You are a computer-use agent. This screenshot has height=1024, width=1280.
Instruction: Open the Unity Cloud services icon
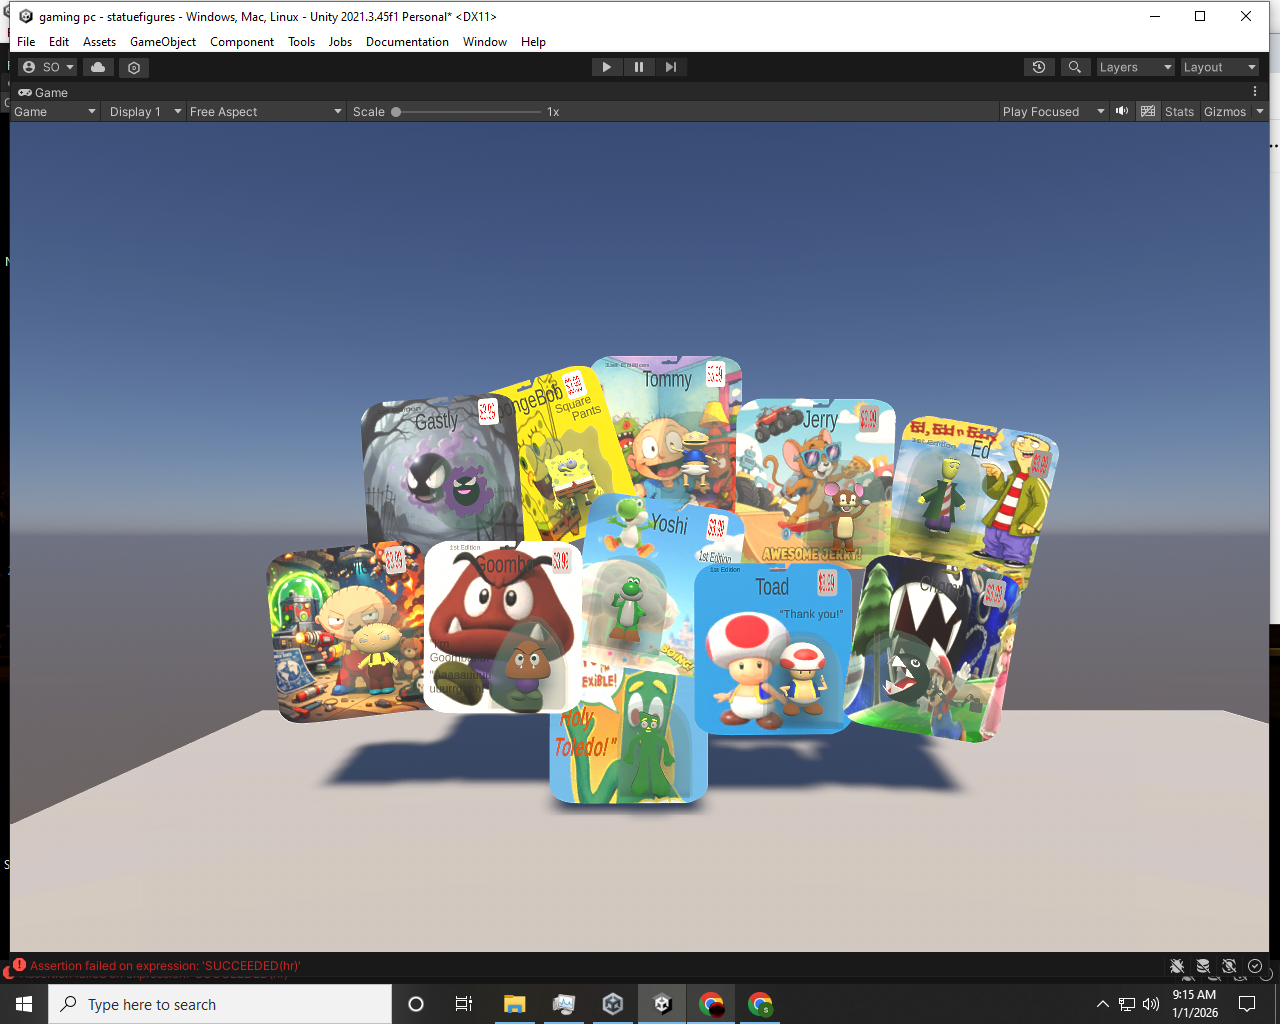(98, 67)
